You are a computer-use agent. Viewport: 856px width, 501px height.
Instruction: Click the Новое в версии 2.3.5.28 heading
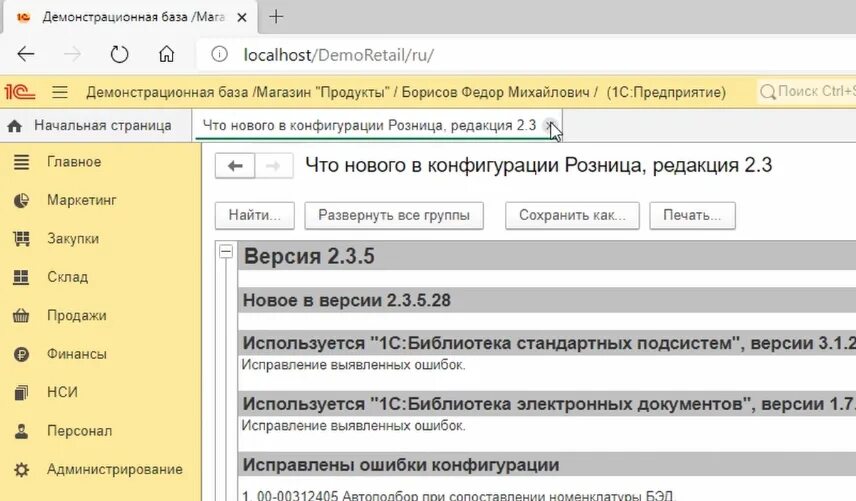(347, 301)
